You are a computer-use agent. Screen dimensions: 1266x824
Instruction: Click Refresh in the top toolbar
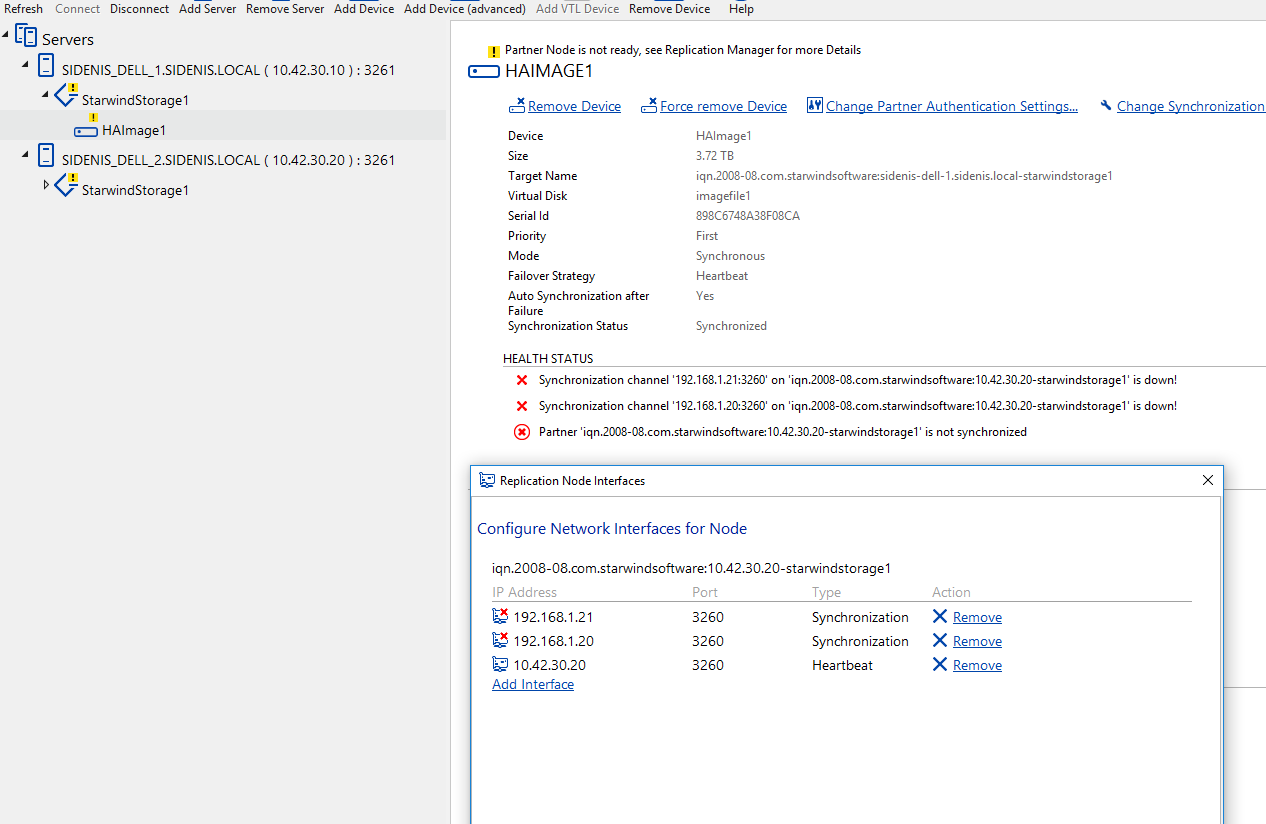coord(24,9)
